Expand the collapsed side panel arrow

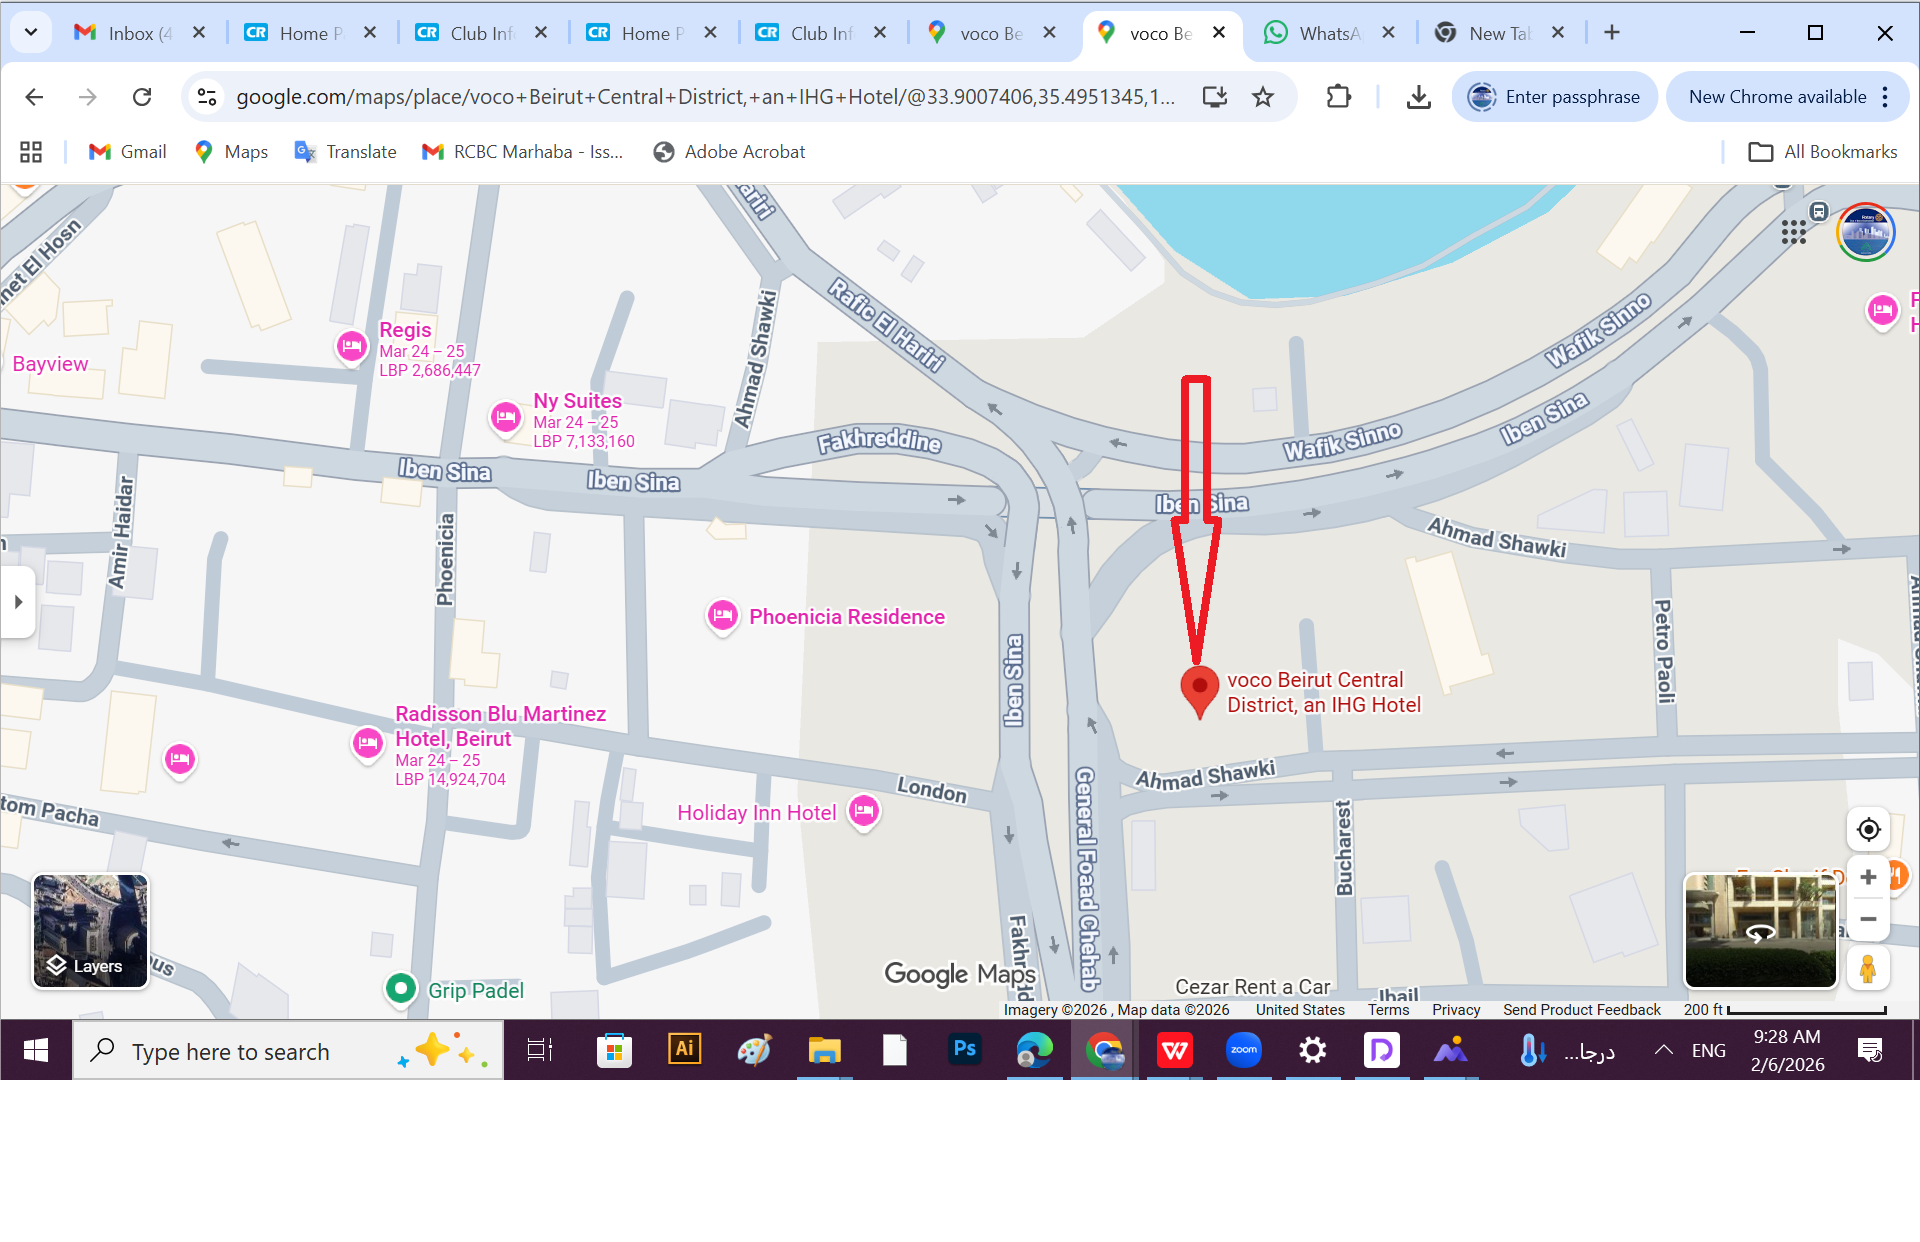(18, 602)
